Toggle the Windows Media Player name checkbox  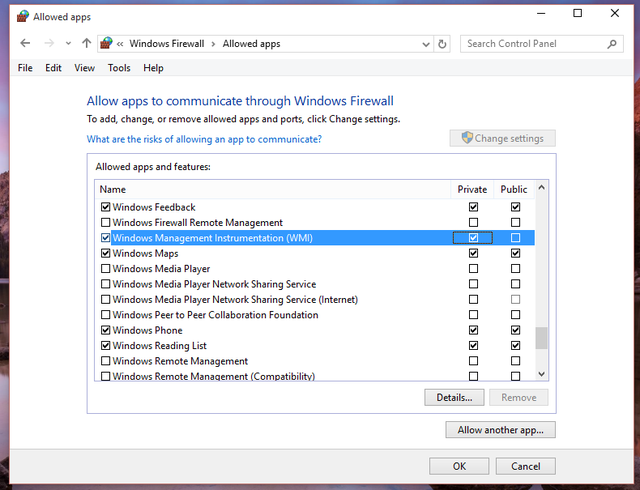(105, 269)
